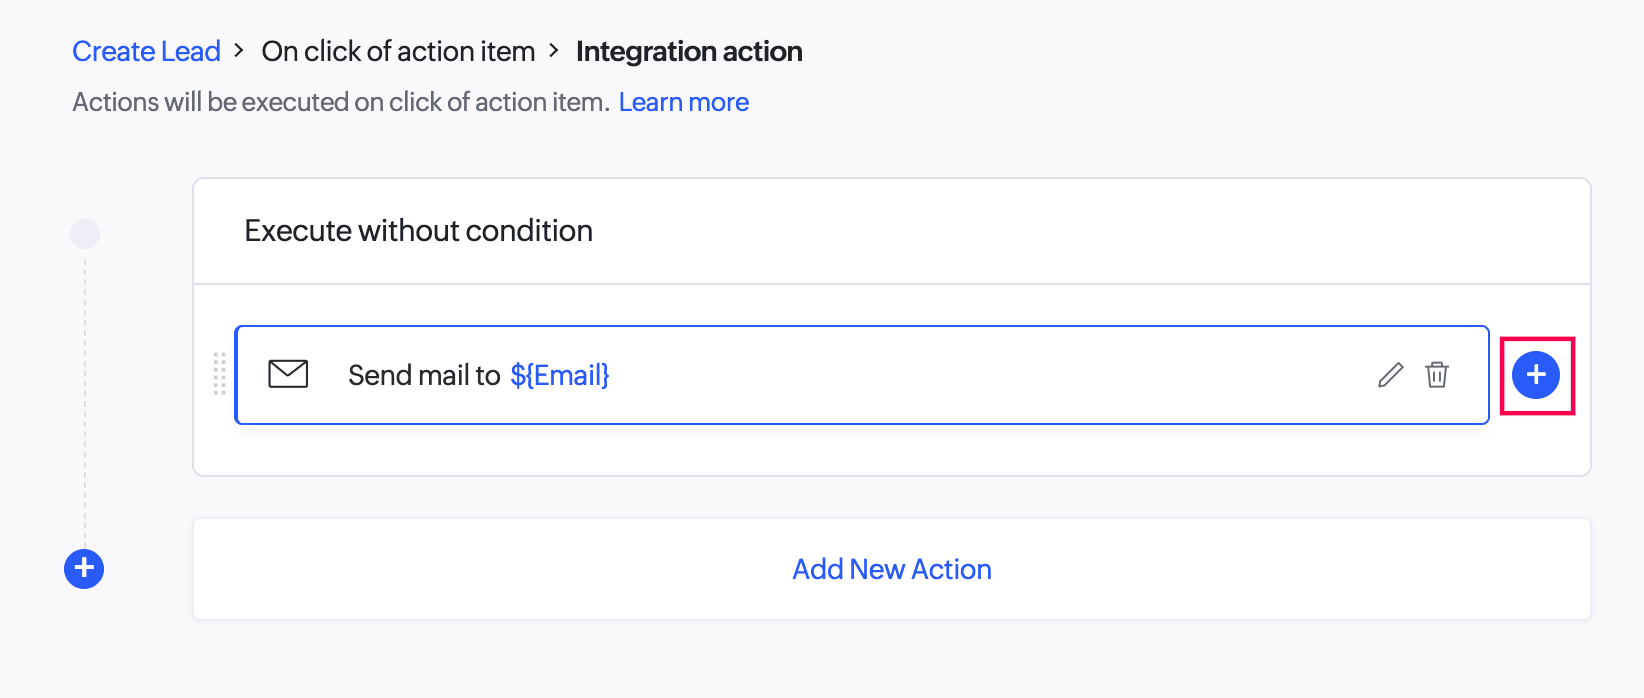The image size is (1644, 698).
Task: Click the Actions will be executed description text
Action: pos(341,102)
